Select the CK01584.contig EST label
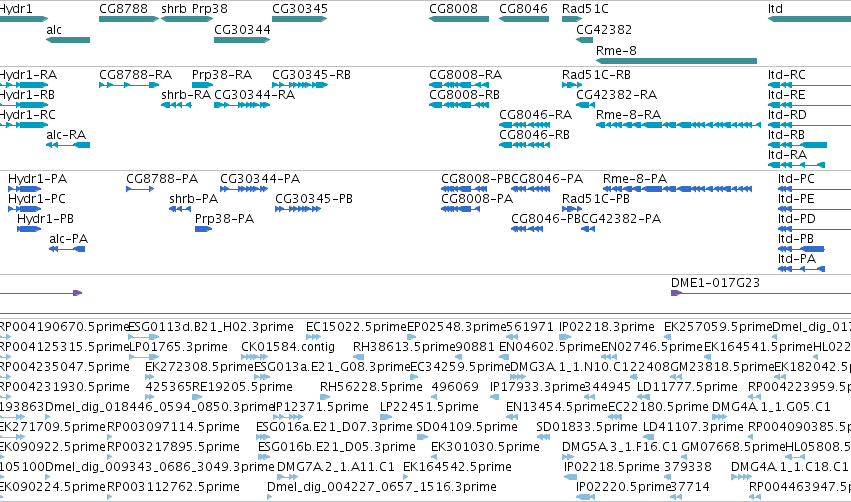851x502 pixels. click(288, 347)
